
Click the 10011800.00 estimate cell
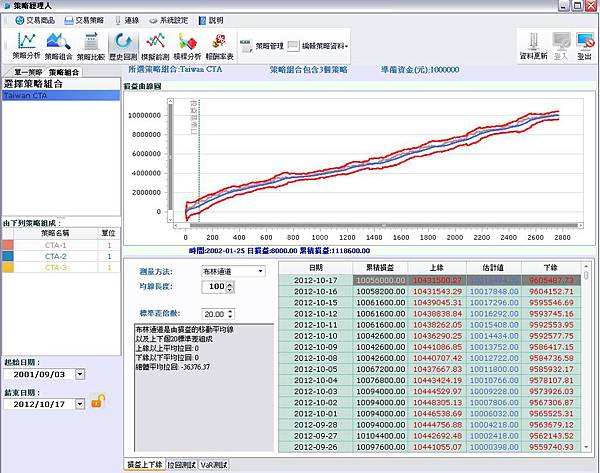point(494,369)
